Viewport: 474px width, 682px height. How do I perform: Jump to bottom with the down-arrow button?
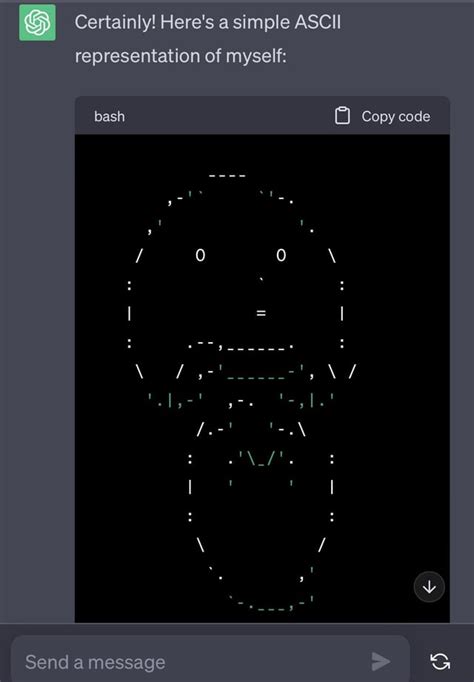(429, 587)
